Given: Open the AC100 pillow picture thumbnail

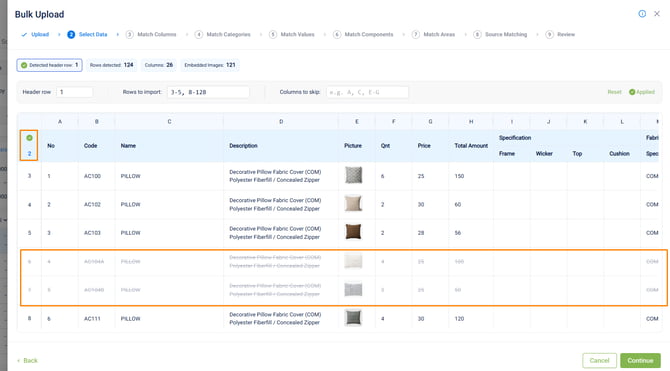Looking at the screenshot, I should (353, 175).
